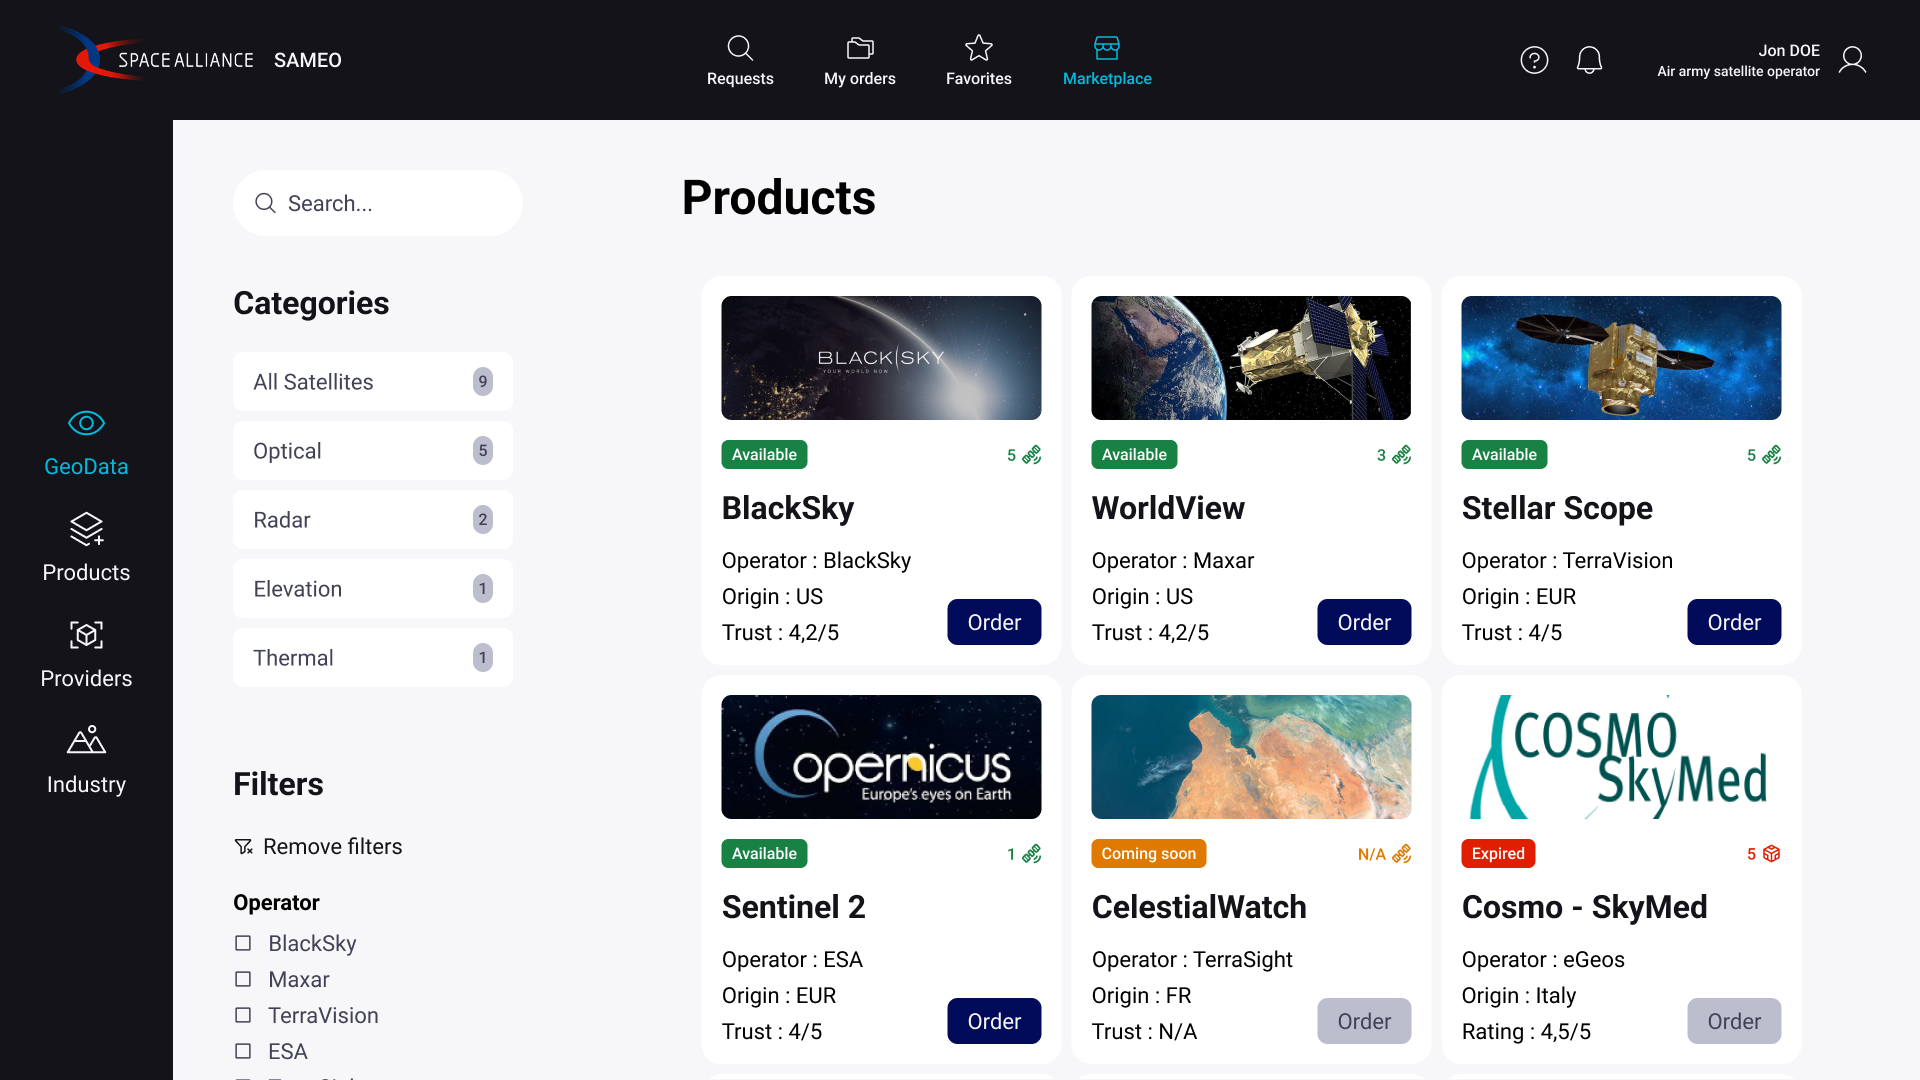Tick the ESA operator checkbox
1920x1080 pixels.
click(243, 1051)
